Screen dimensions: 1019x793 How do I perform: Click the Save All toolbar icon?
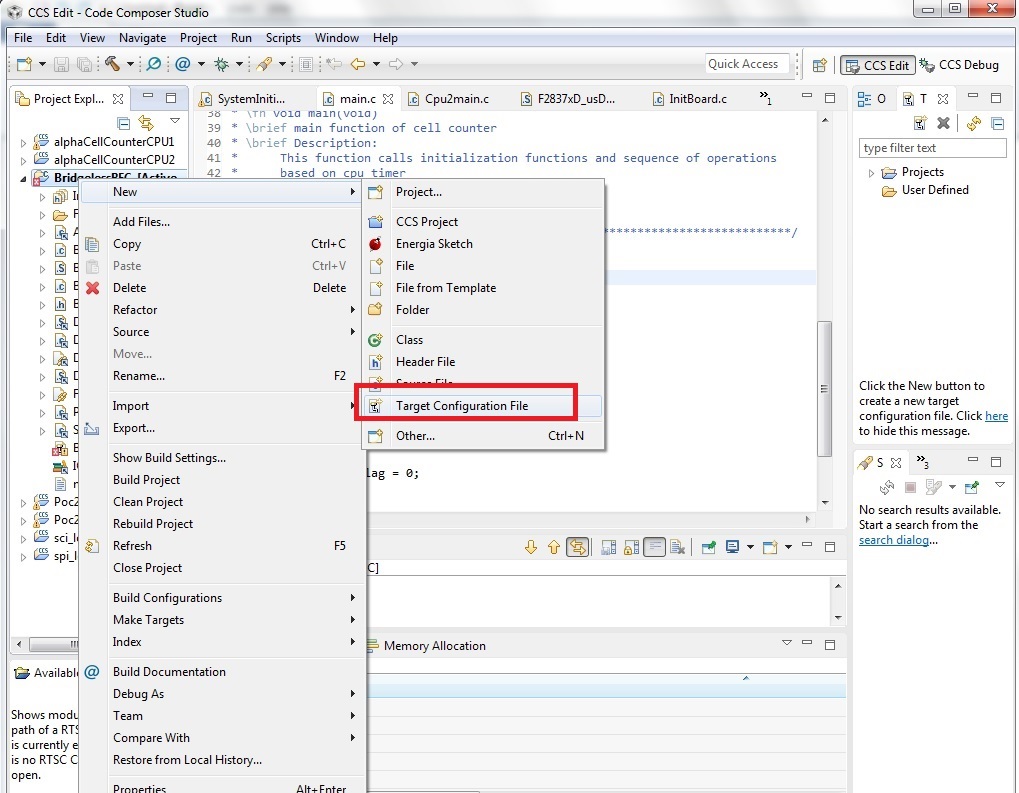tap(84, 64)
